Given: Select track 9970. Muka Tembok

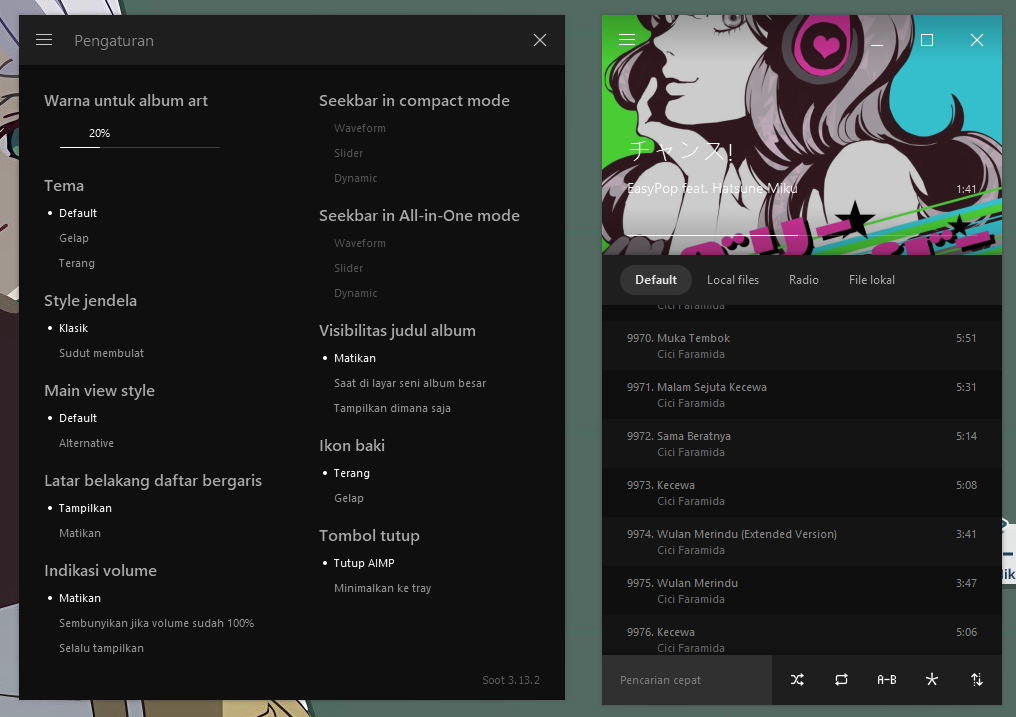Looking at the screenshot, I should (x=802, y=346).
